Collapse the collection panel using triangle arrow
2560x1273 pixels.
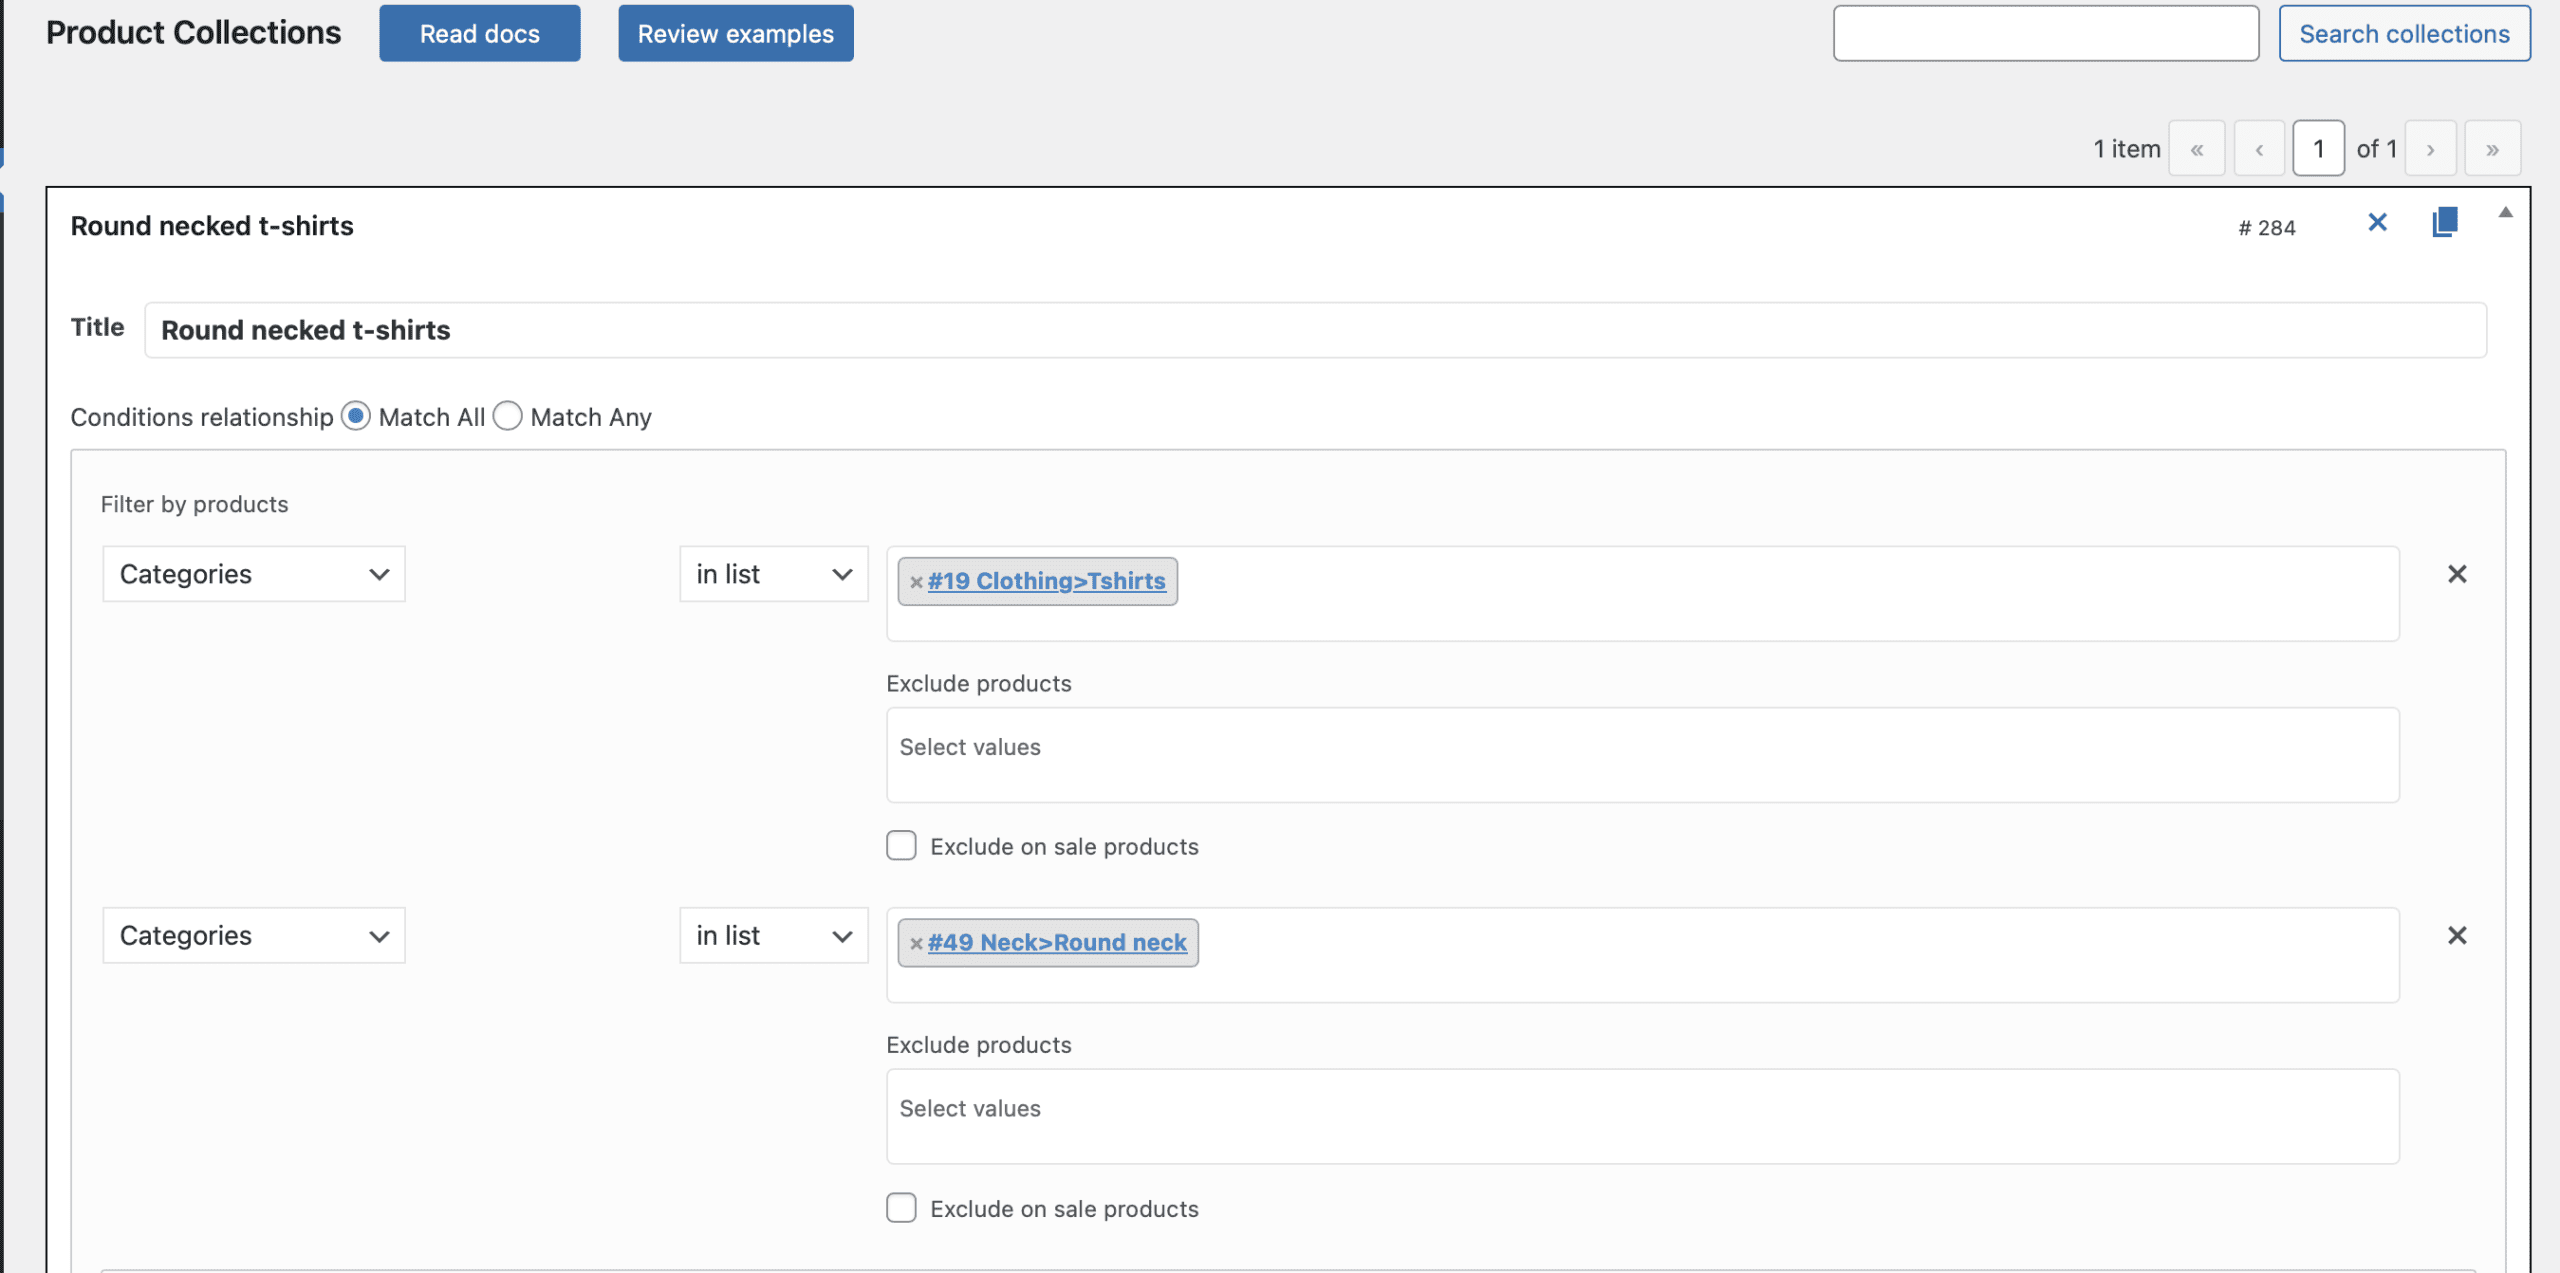(x=2505, y=212)
